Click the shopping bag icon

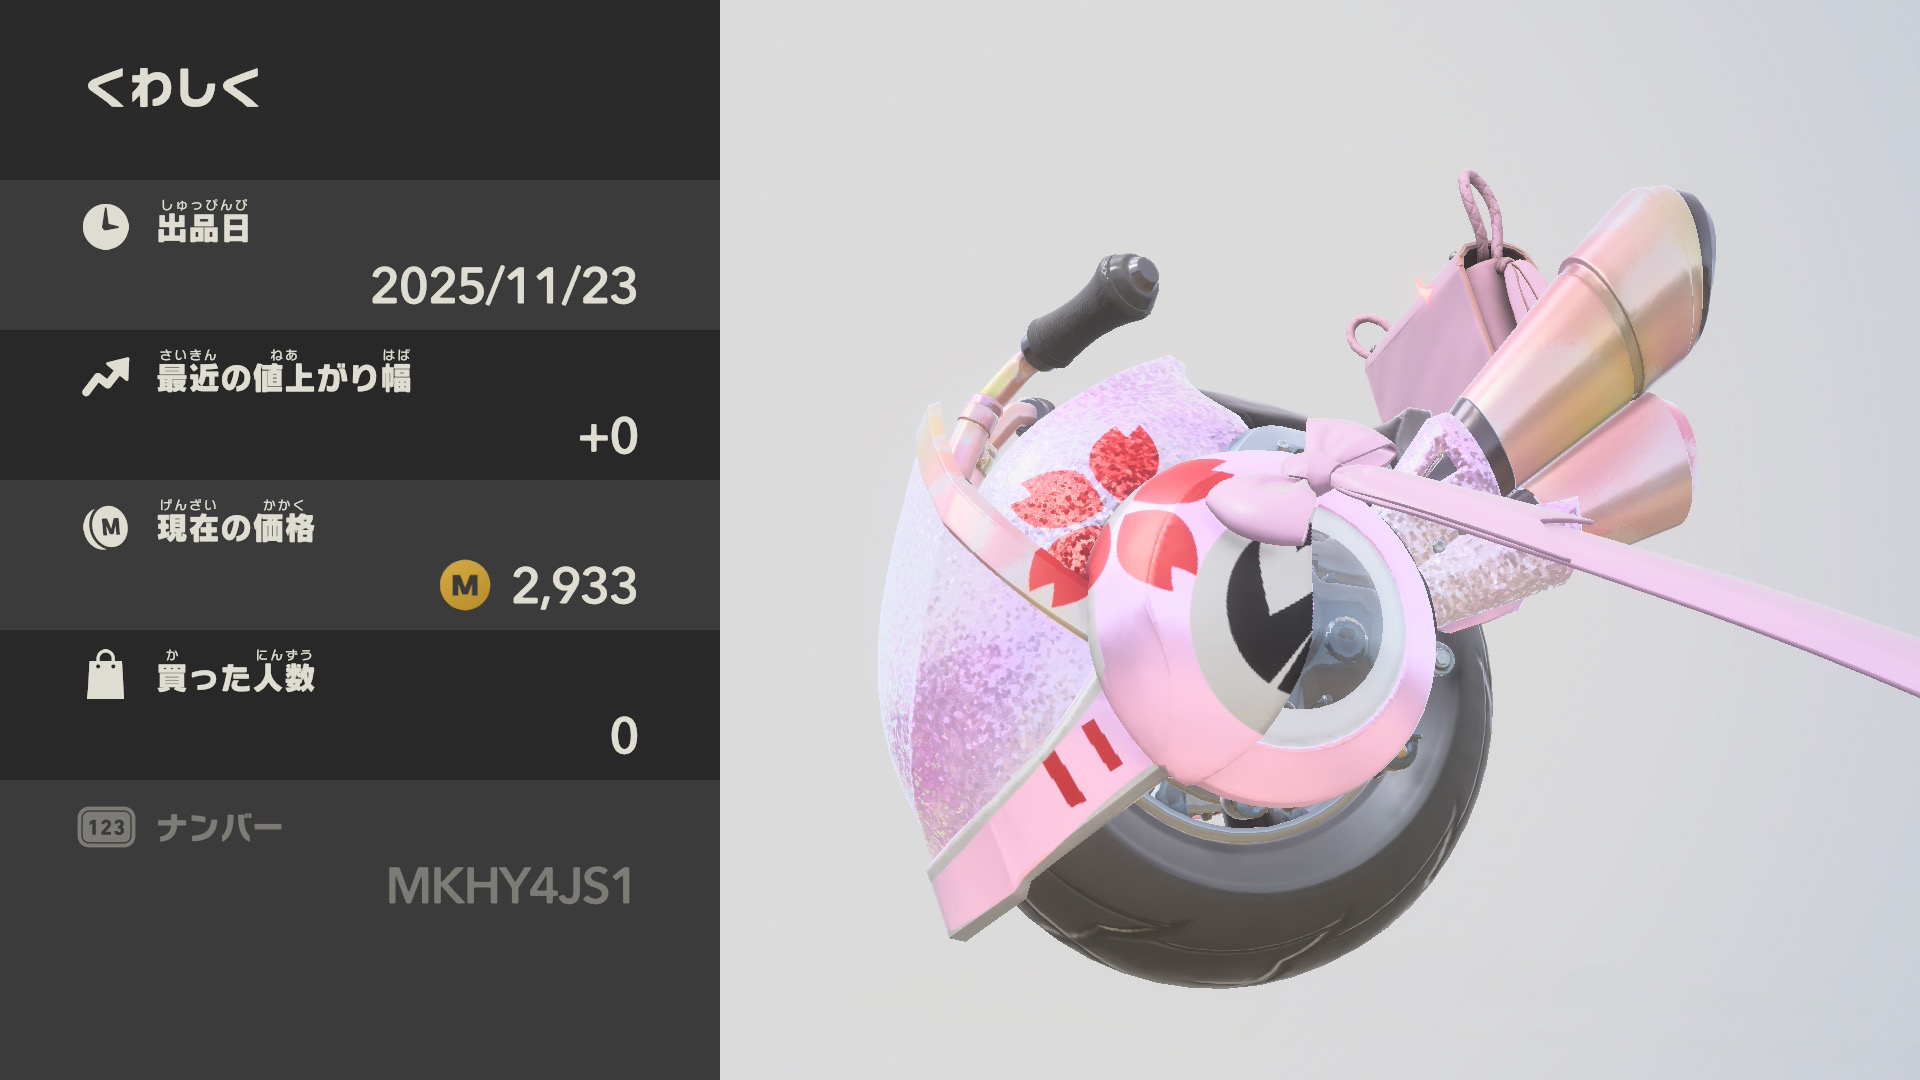[x=105, y=675]
